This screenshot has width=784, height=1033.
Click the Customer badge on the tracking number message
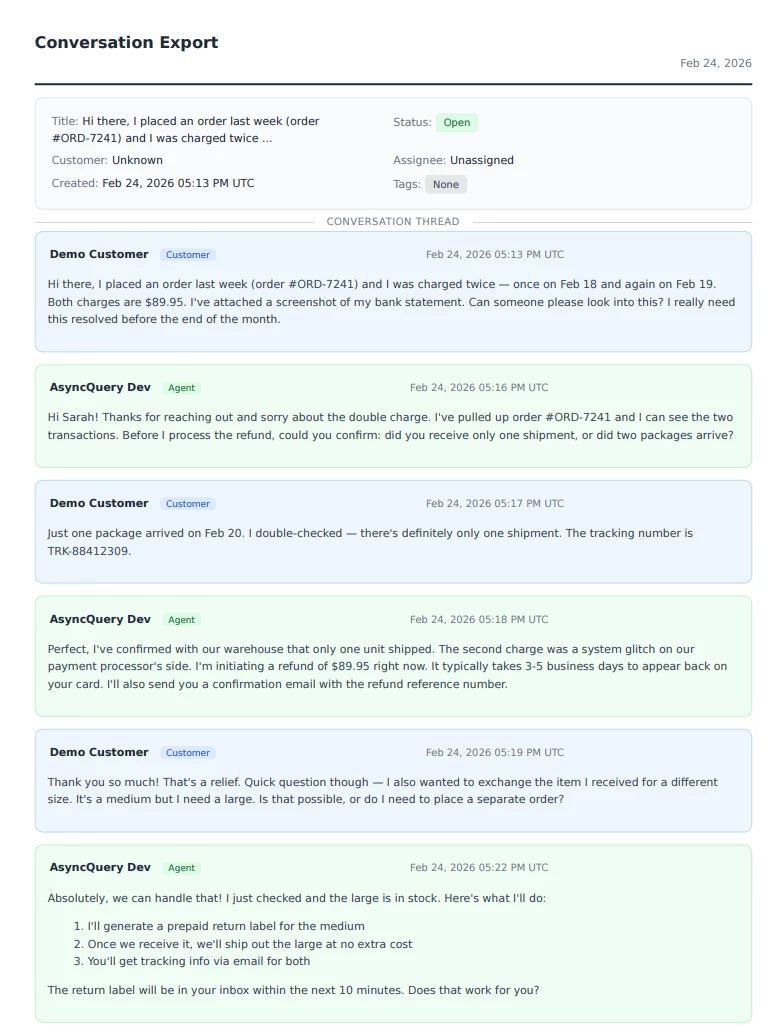[x=188, y=504]
